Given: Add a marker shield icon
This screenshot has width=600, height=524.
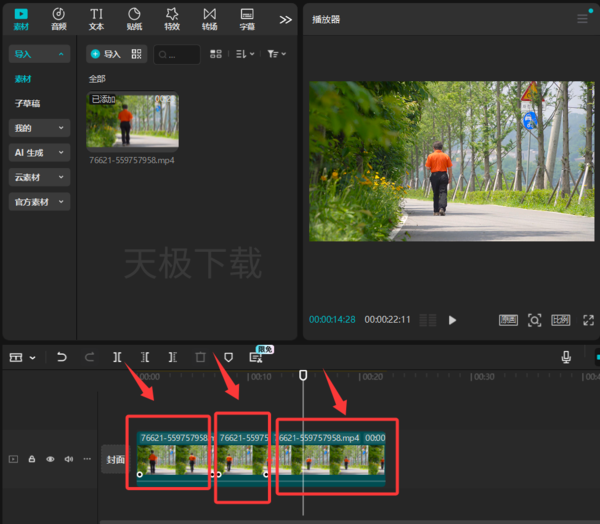Looking at the screenshot, I should (x=228, y=357).
